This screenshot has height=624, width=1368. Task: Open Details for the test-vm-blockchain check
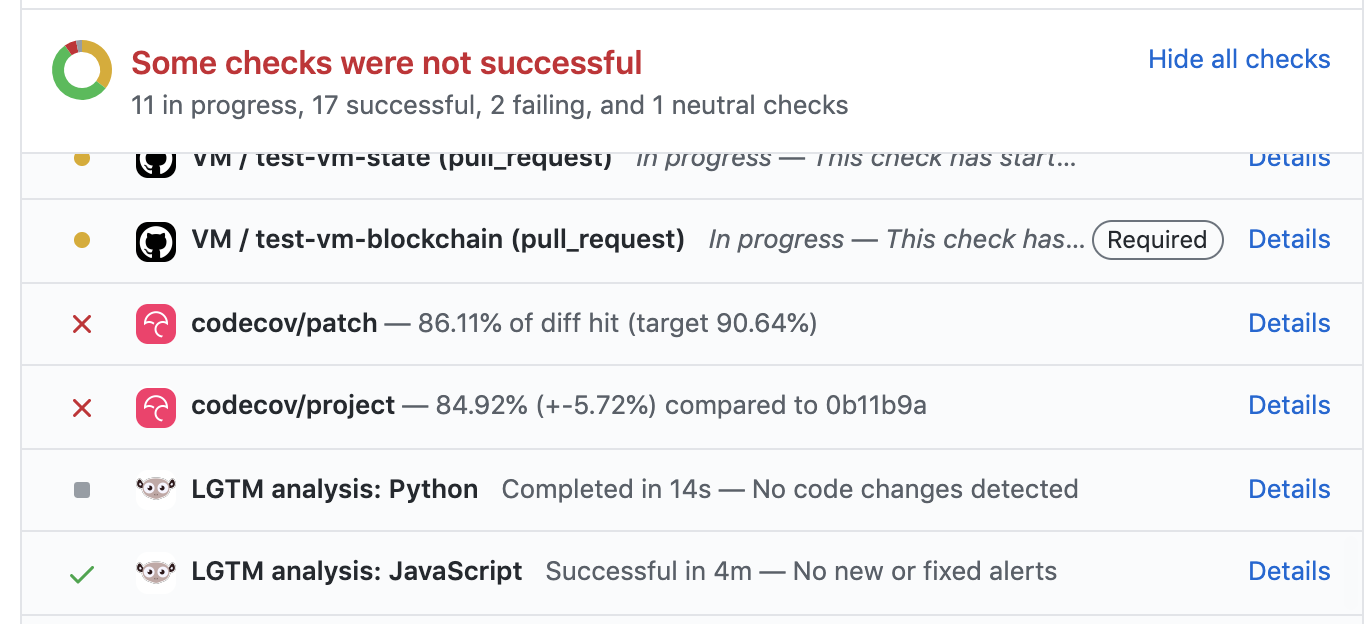(x=1288, y=240)
